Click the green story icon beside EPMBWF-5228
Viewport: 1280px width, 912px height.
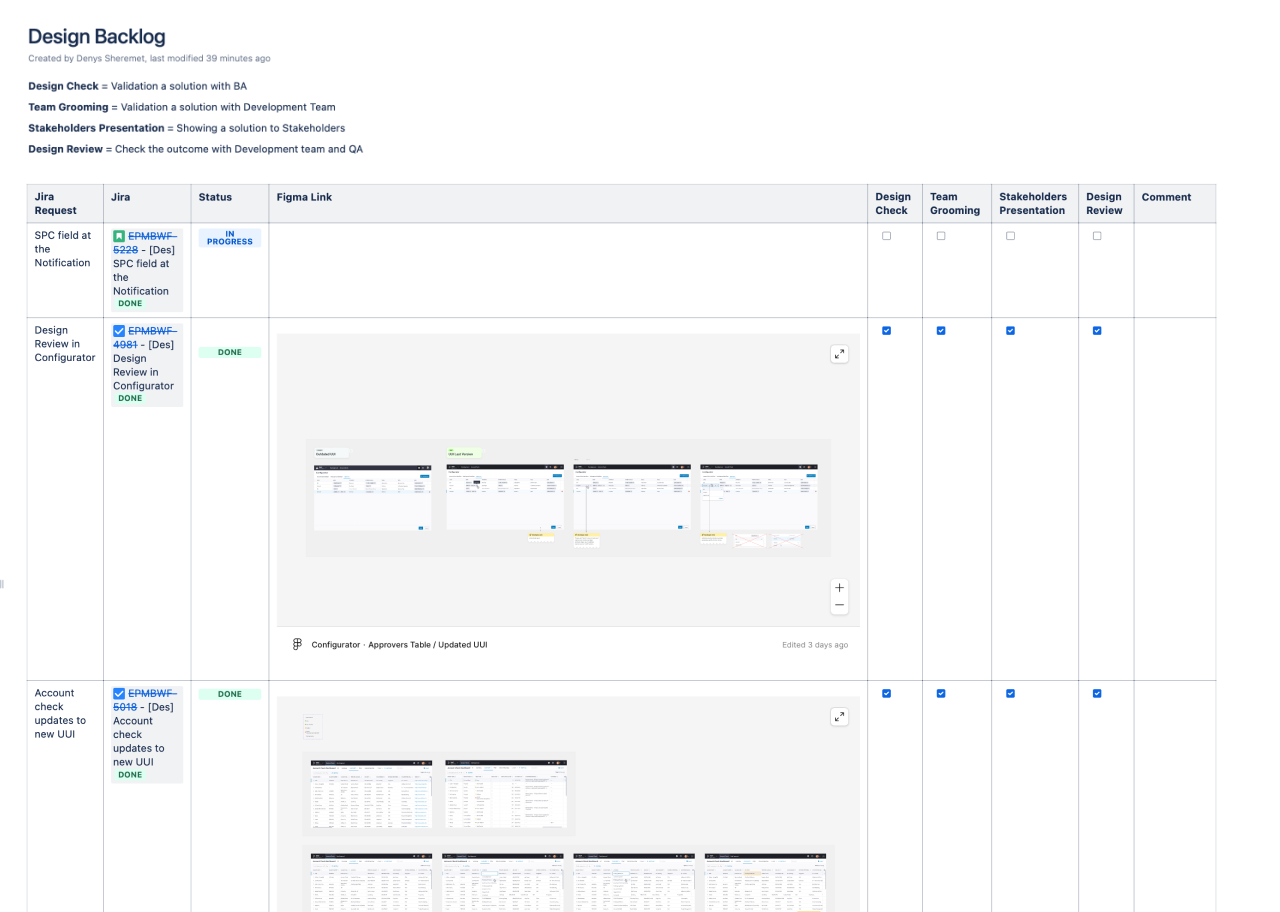[117, 237]
